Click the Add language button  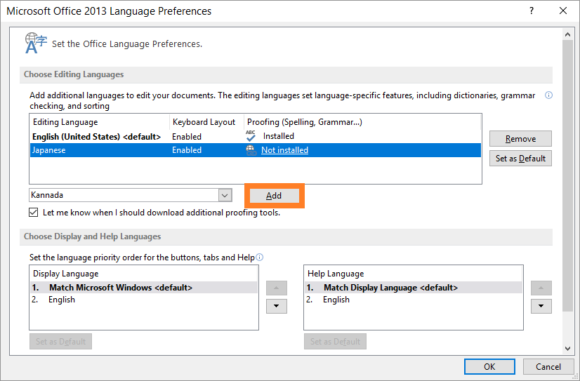point(274,196)
